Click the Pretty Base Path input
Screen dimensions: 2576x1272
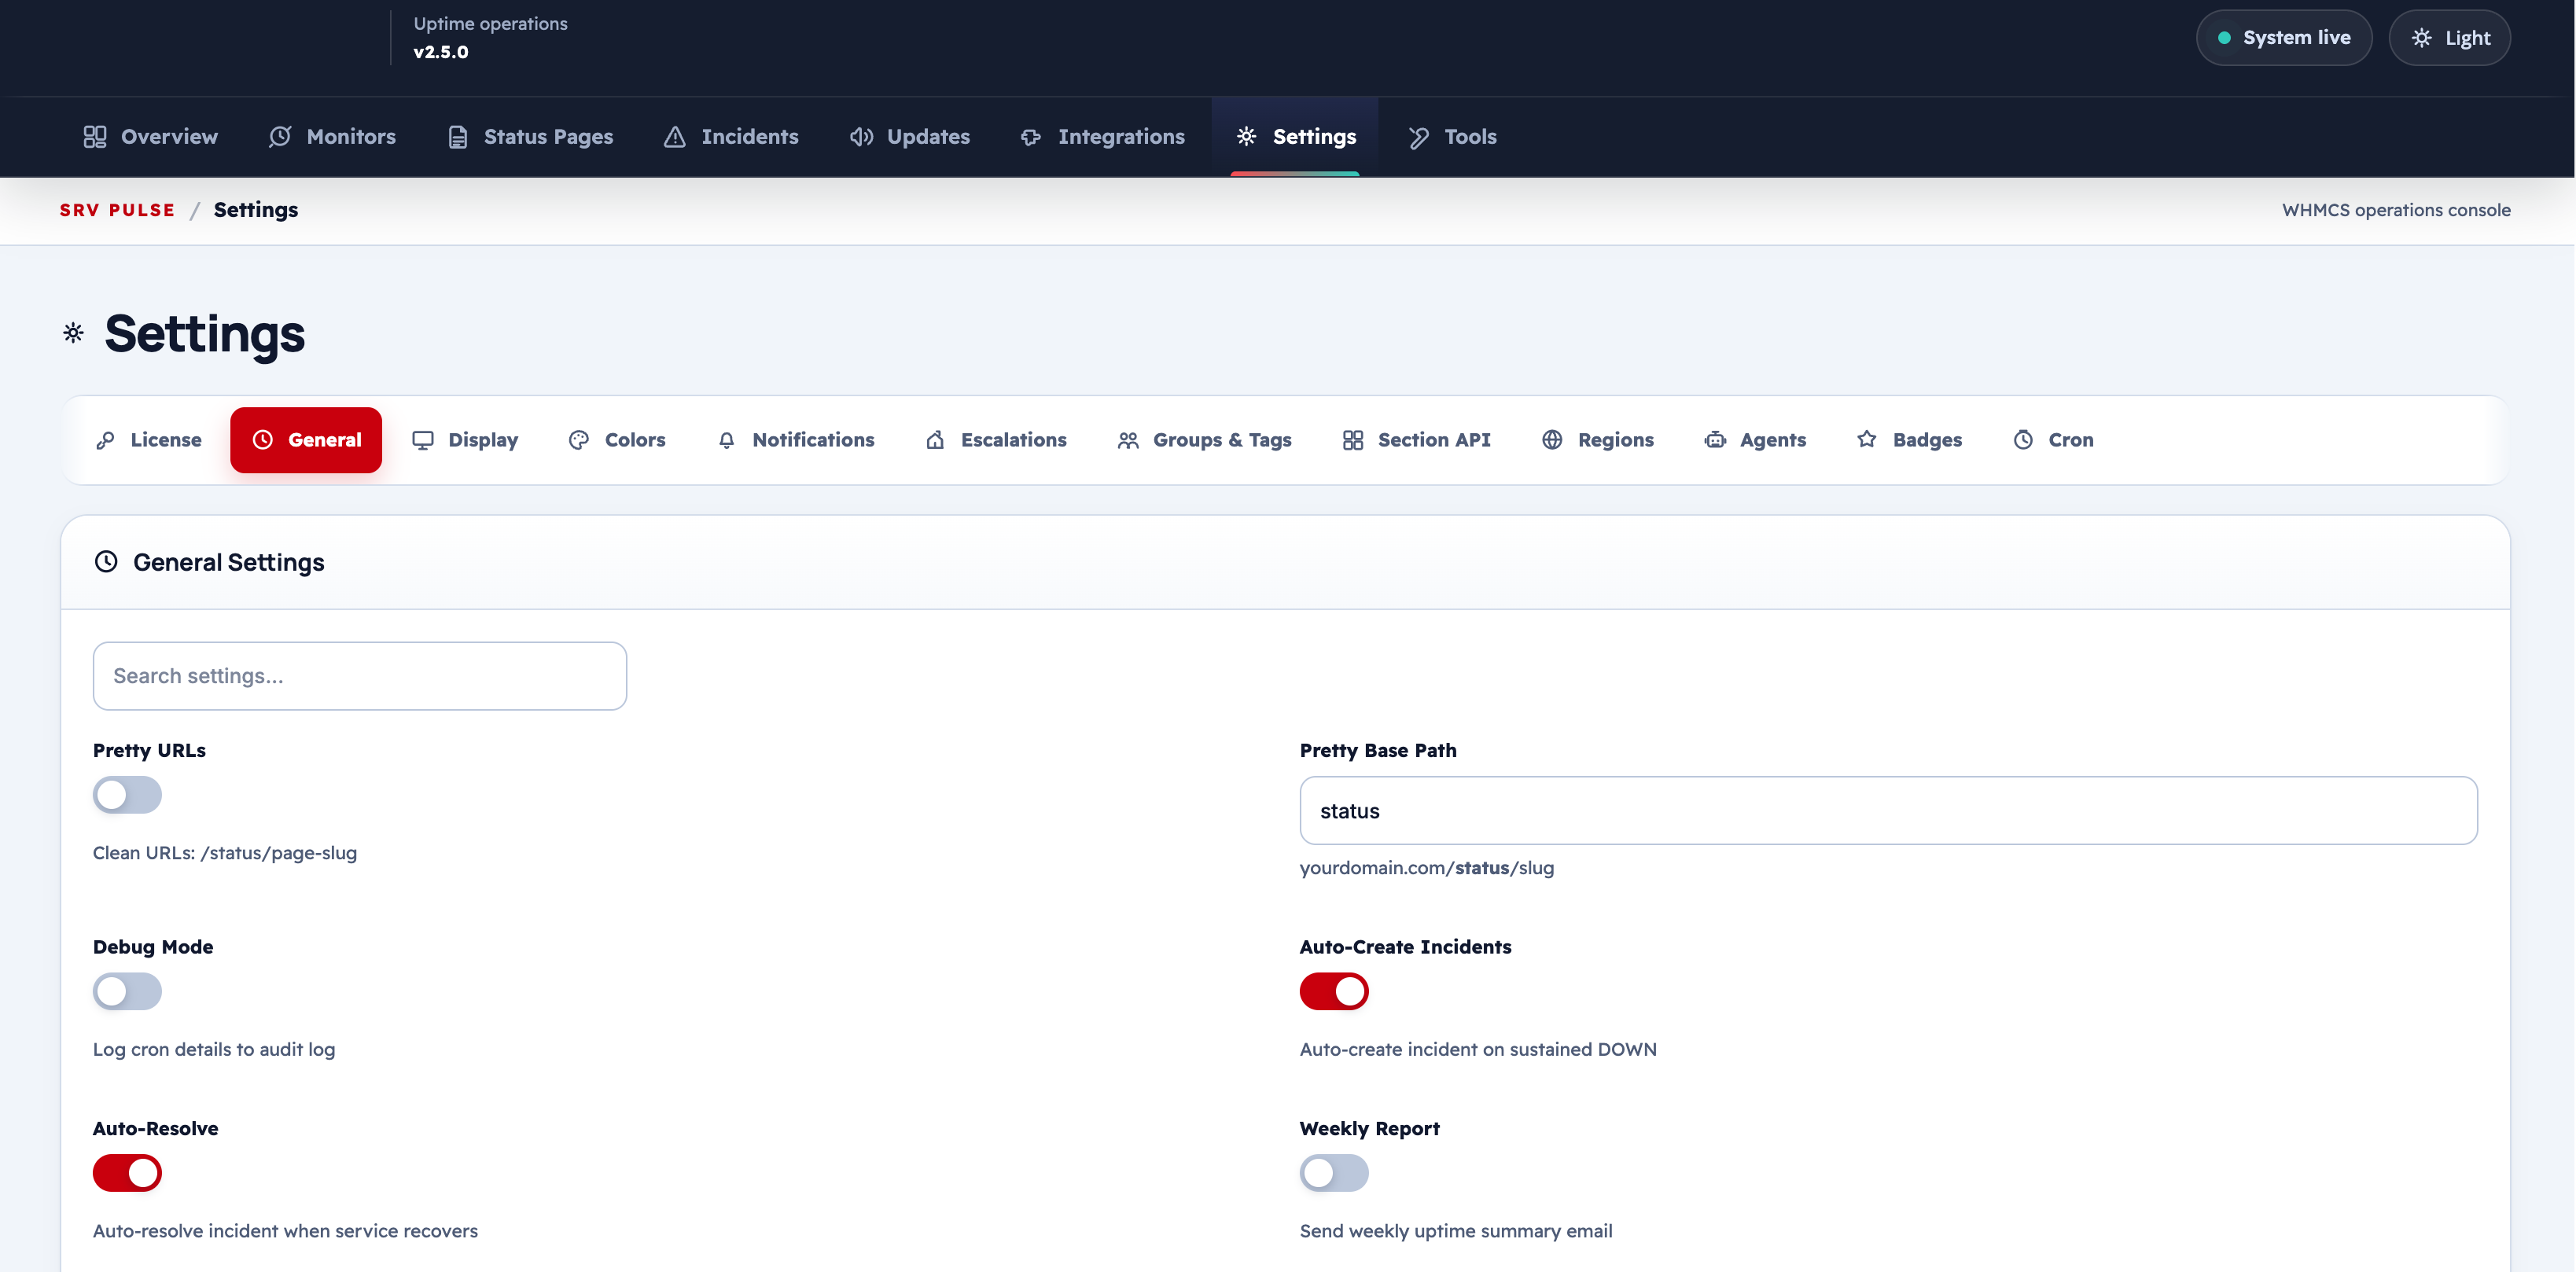[x=1888, y=811]
